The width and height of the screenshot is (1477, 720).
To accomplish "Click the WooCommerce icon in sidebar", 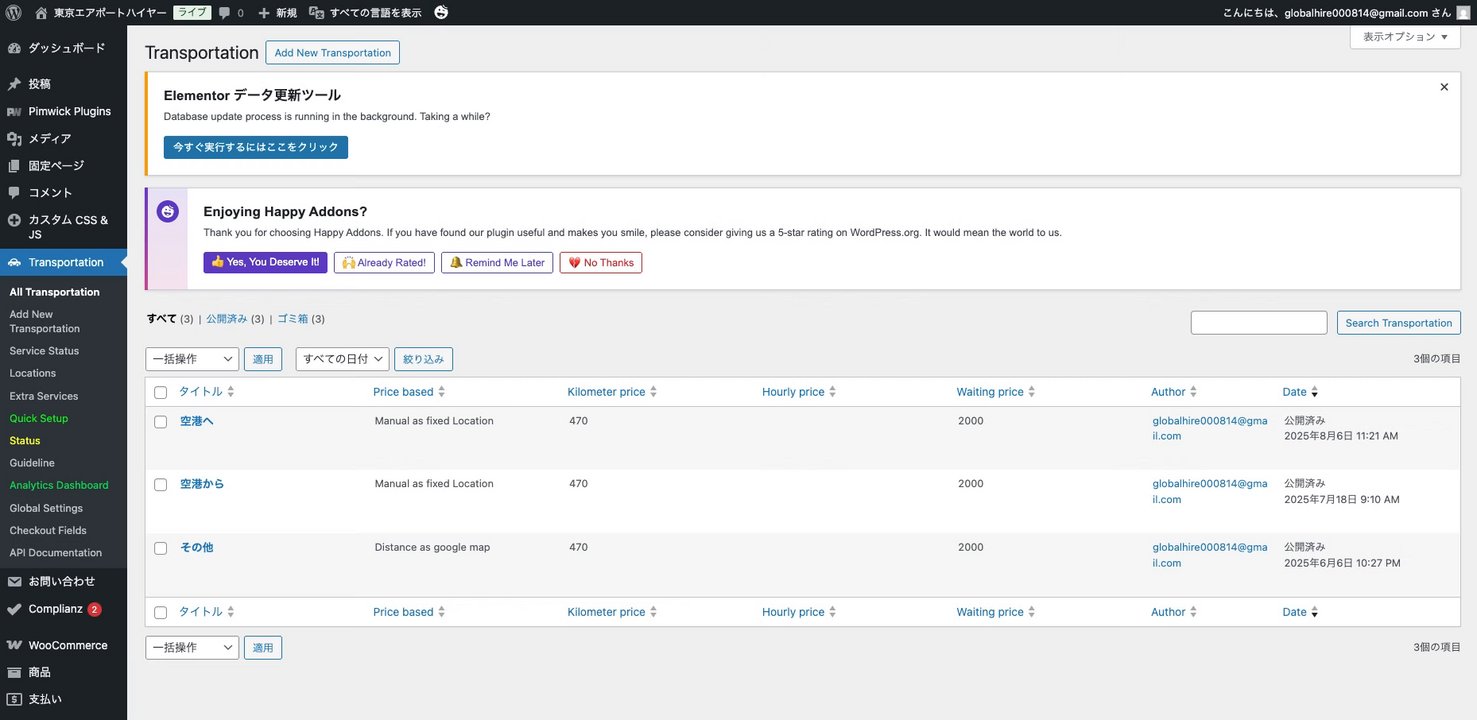I will [x=14, y=645].
